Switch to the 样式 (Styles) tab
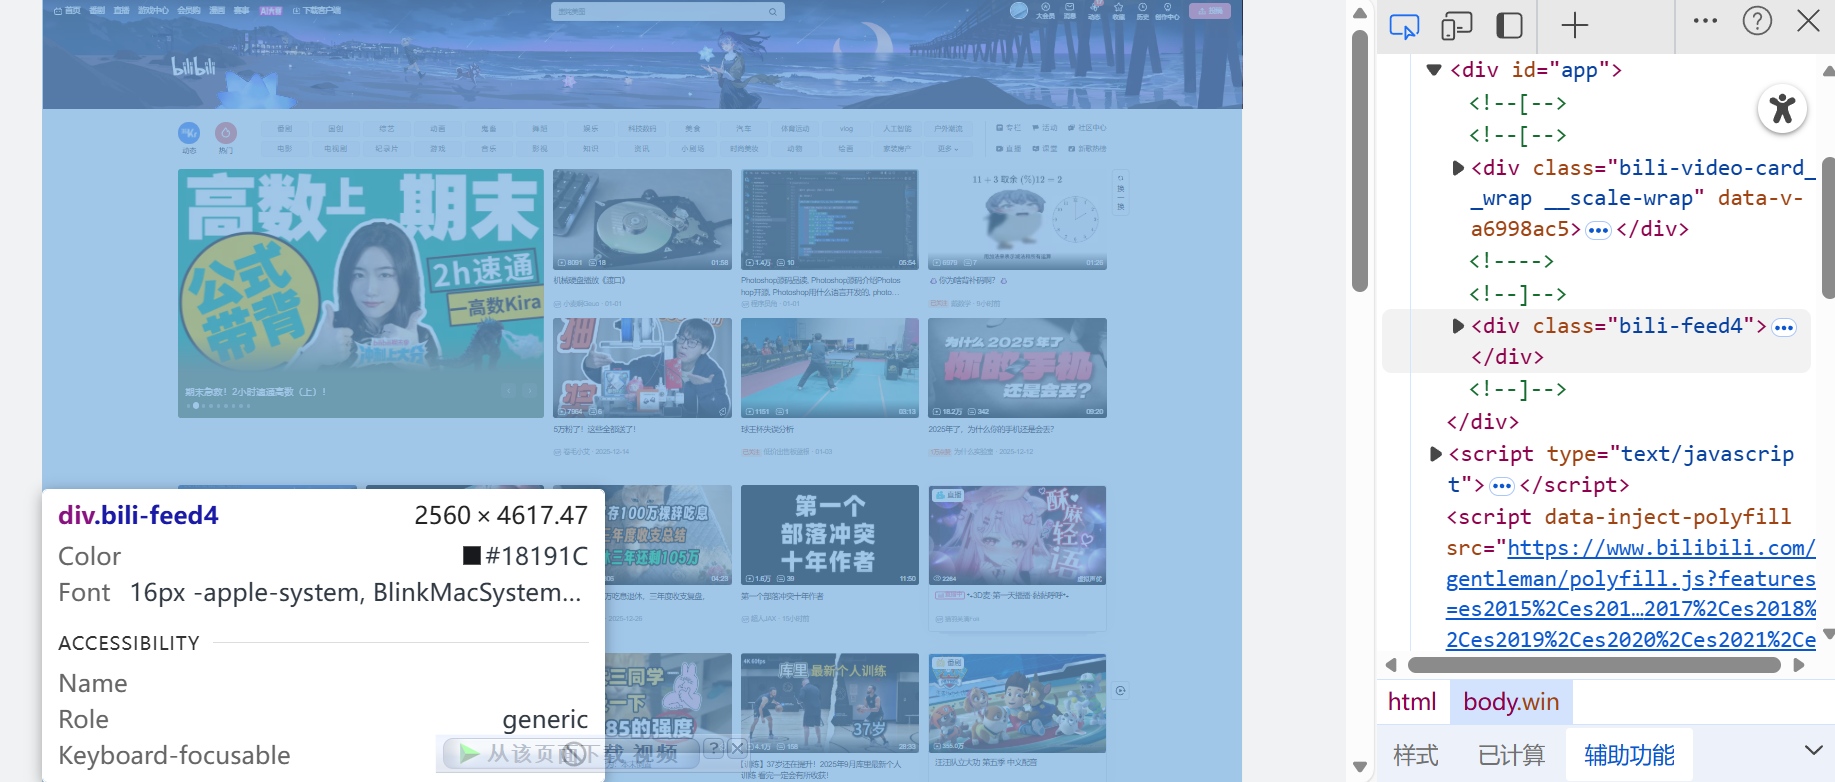 pos(1416,755)
